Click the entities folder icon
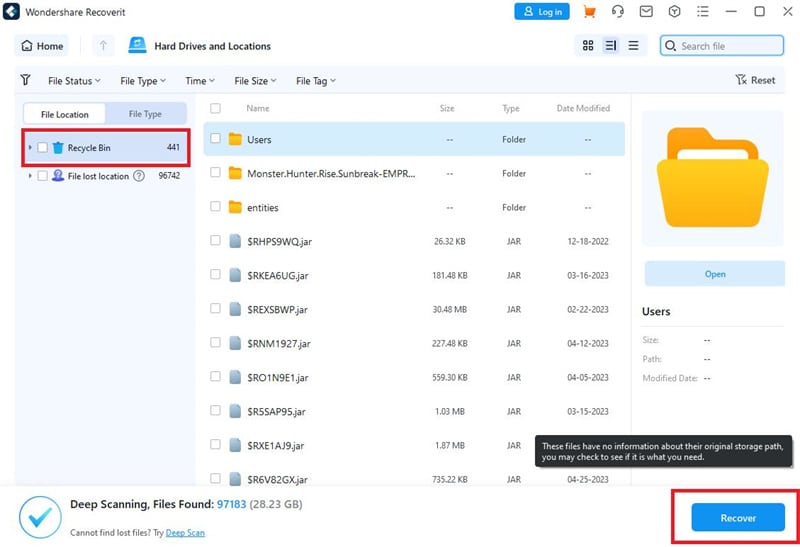Screen dimensions: 800x547 pos(235,207)
